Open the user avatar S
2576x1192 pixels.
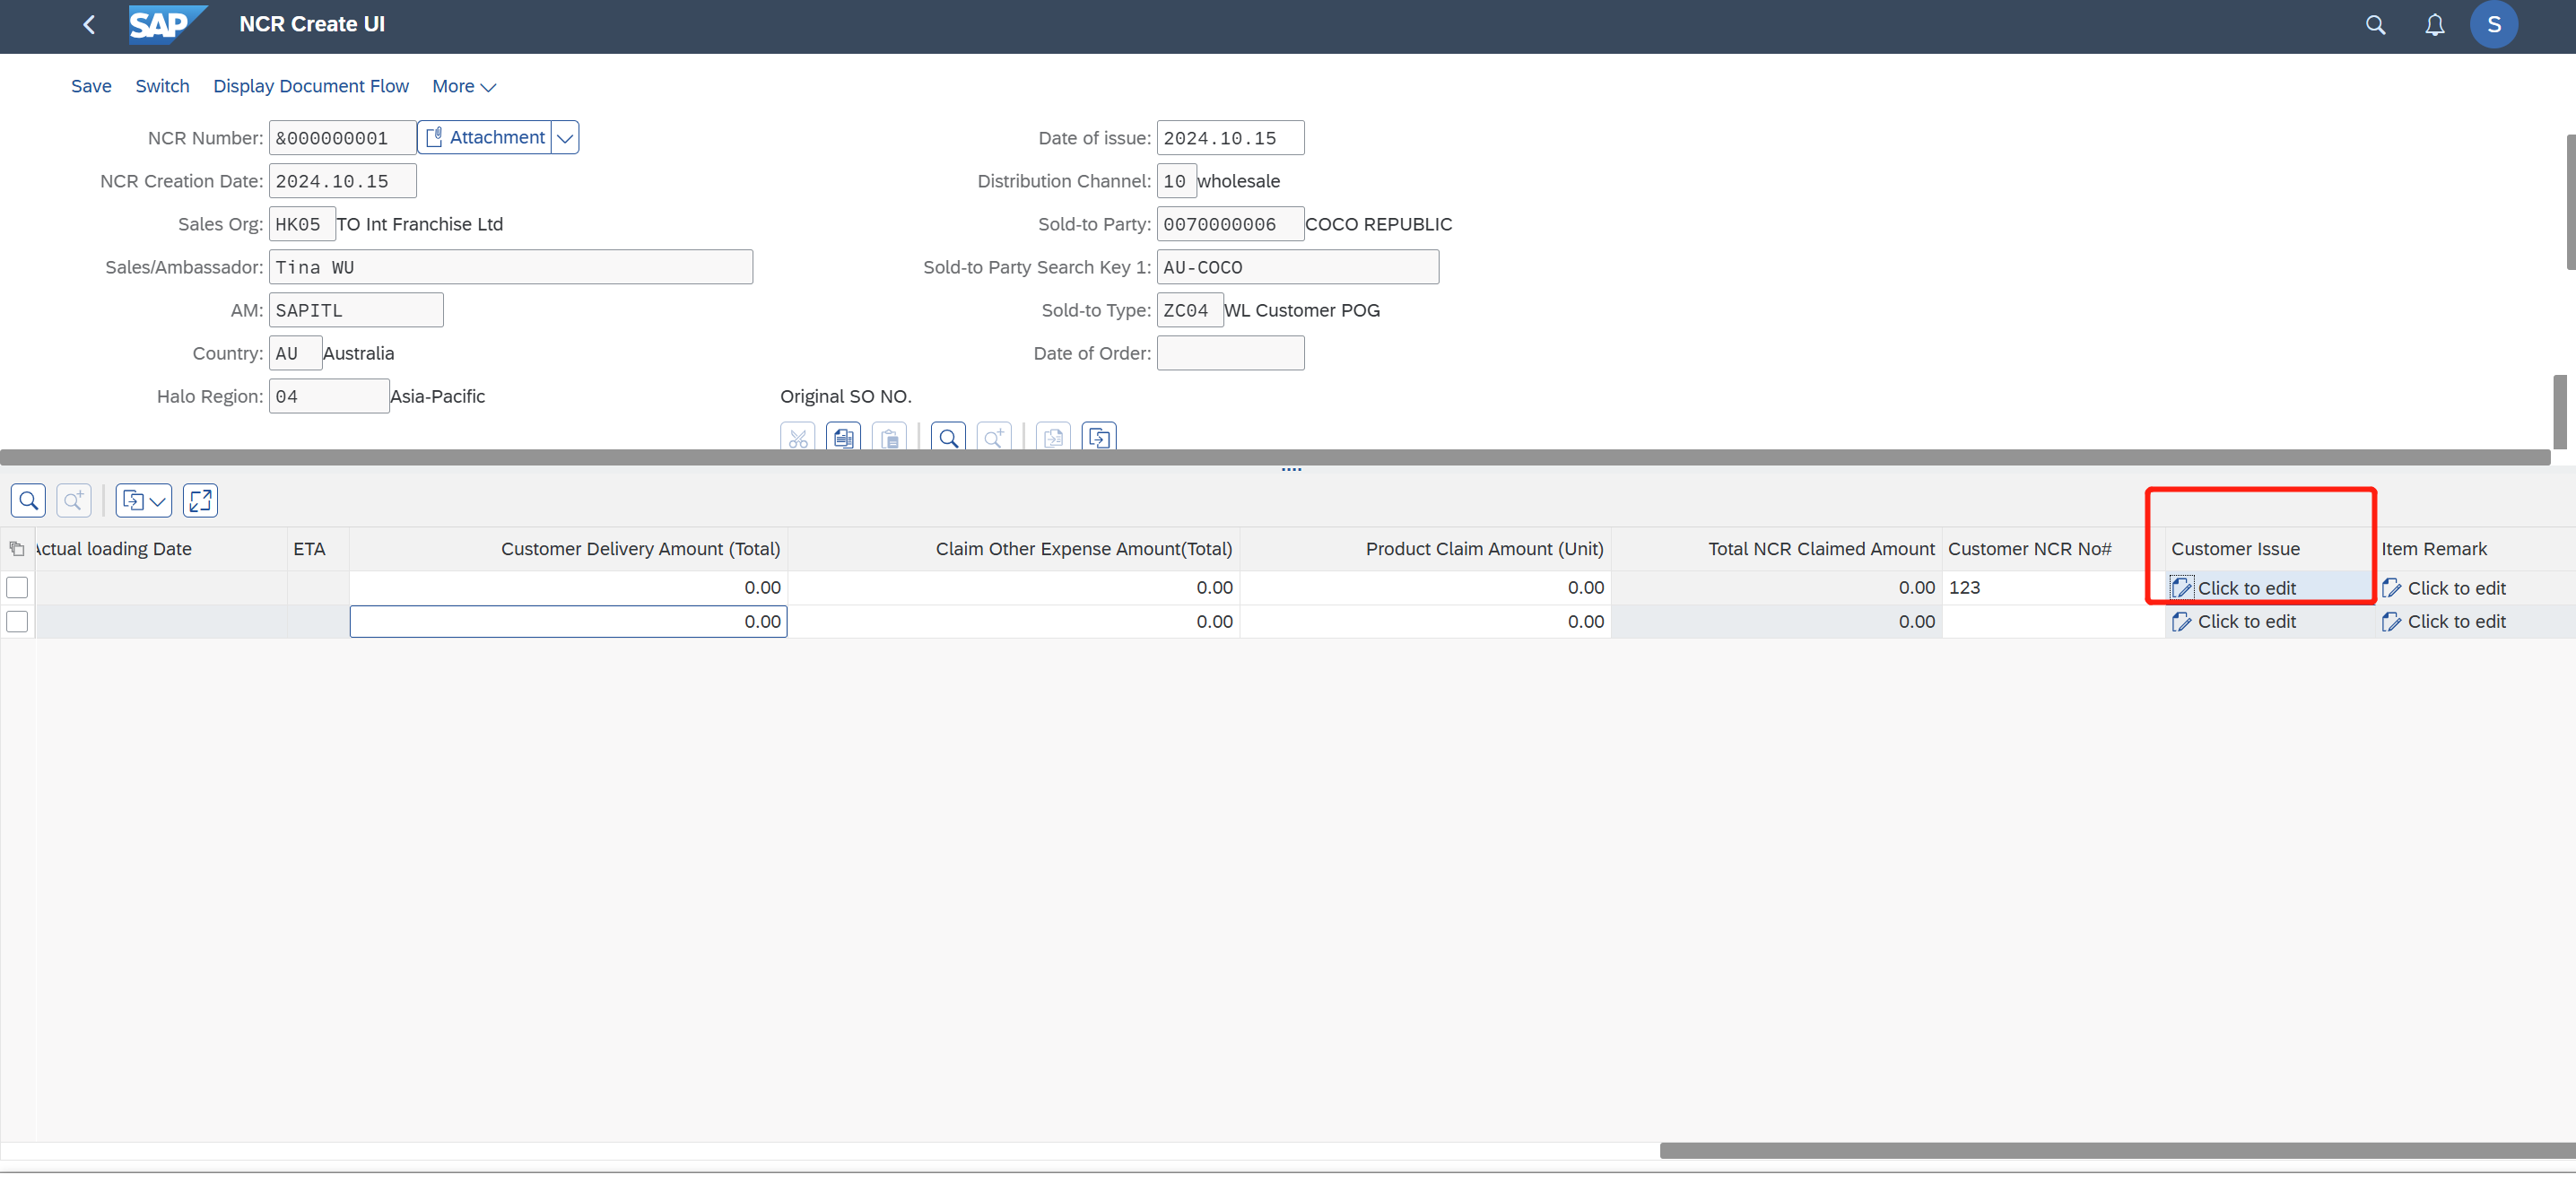2493,25
